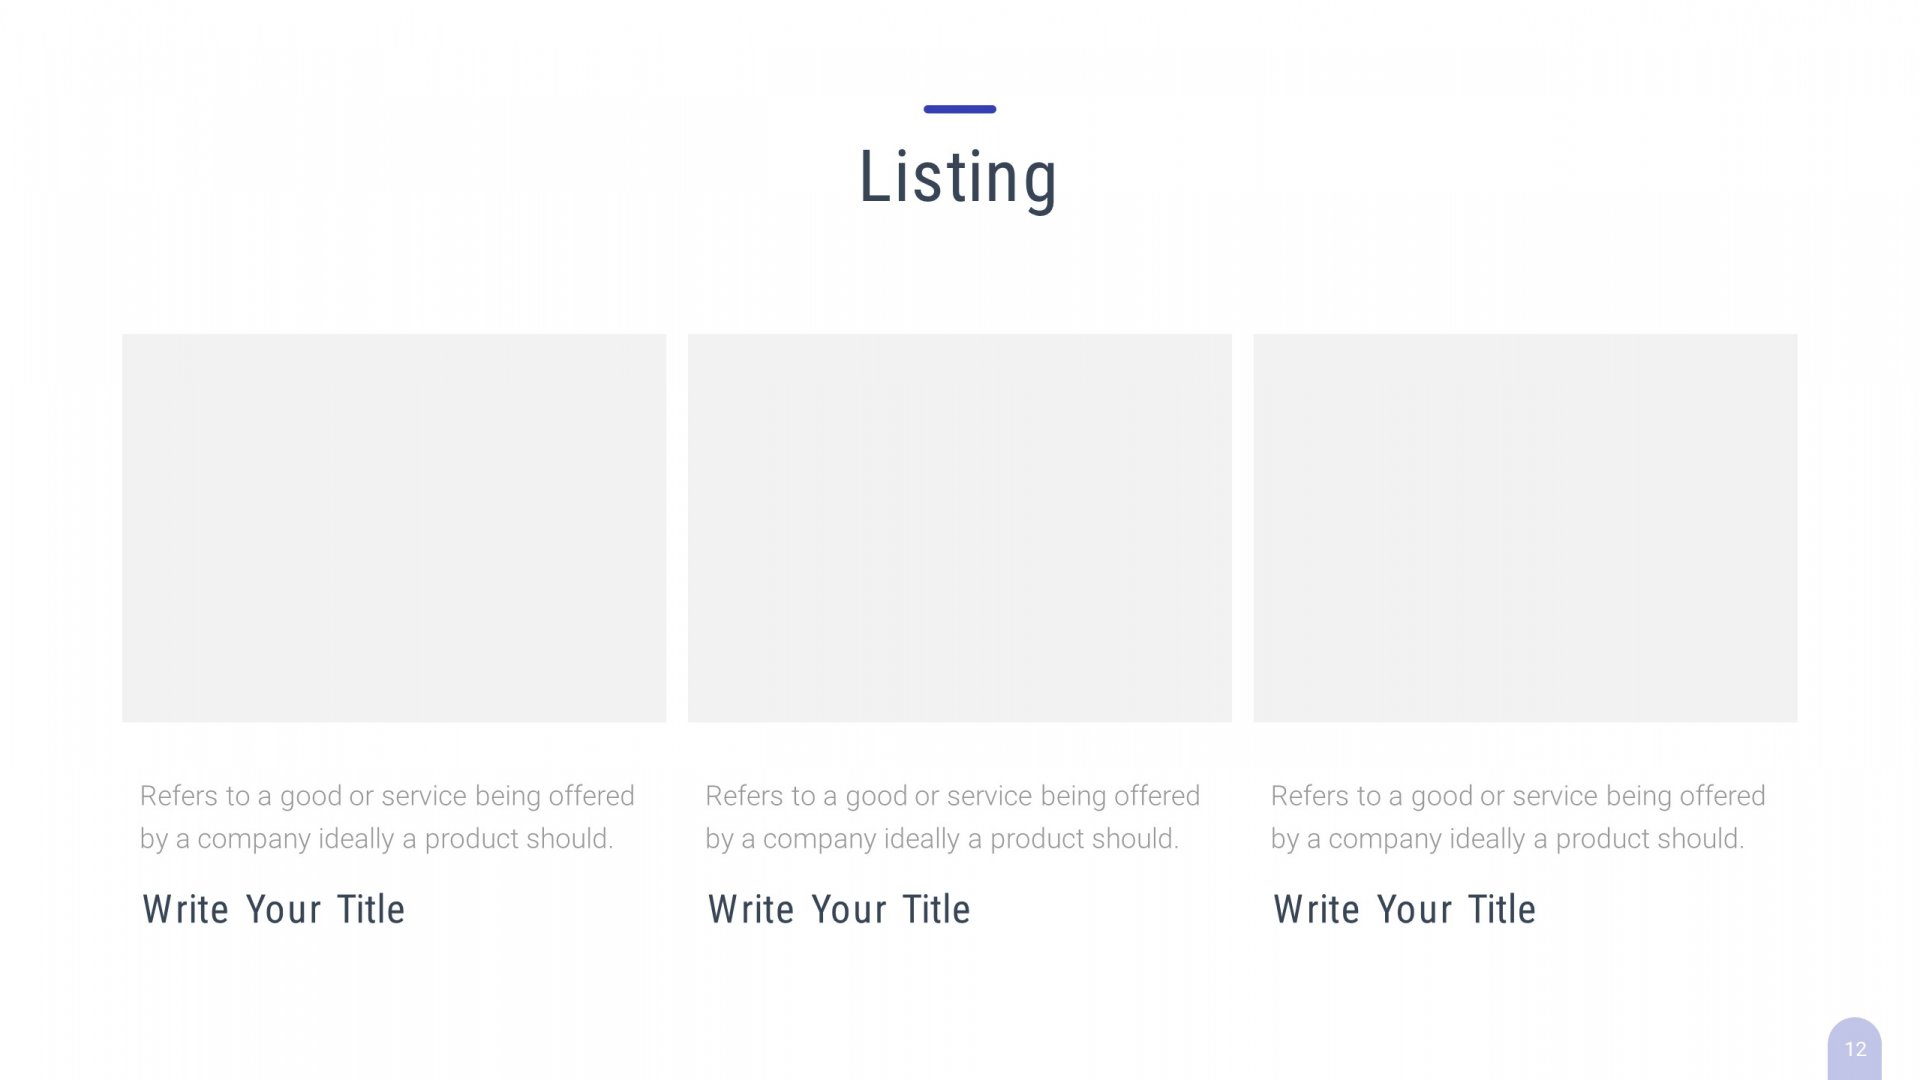Select the right gray image placeholder
This screenshot has width=1920, height=1080.
click(x=1524, y=528)
